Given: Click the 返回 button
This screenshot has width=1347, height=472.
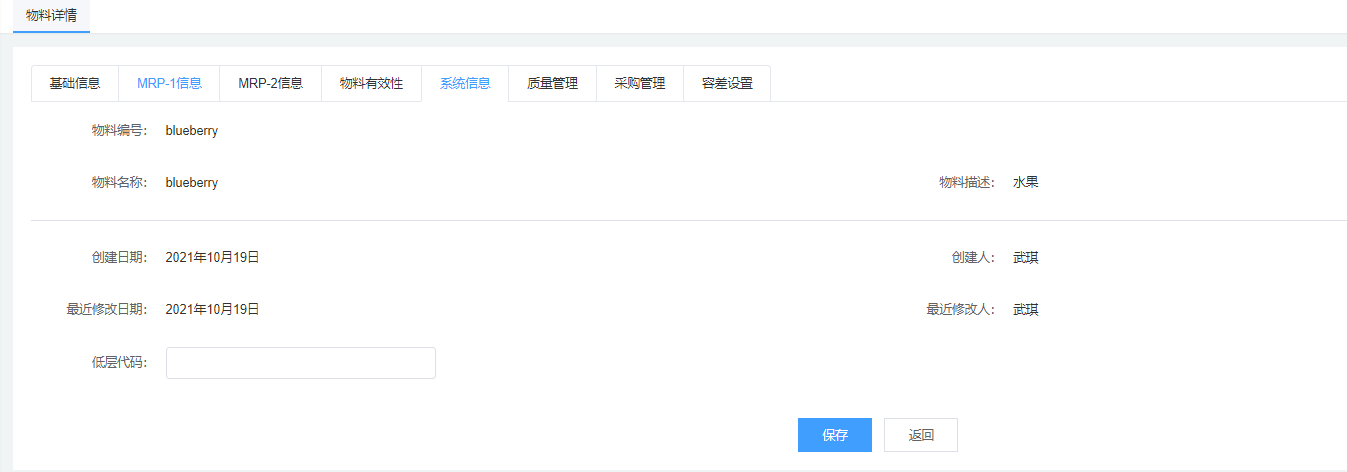Looking at the screenshot, I should [x=920, y=435].
